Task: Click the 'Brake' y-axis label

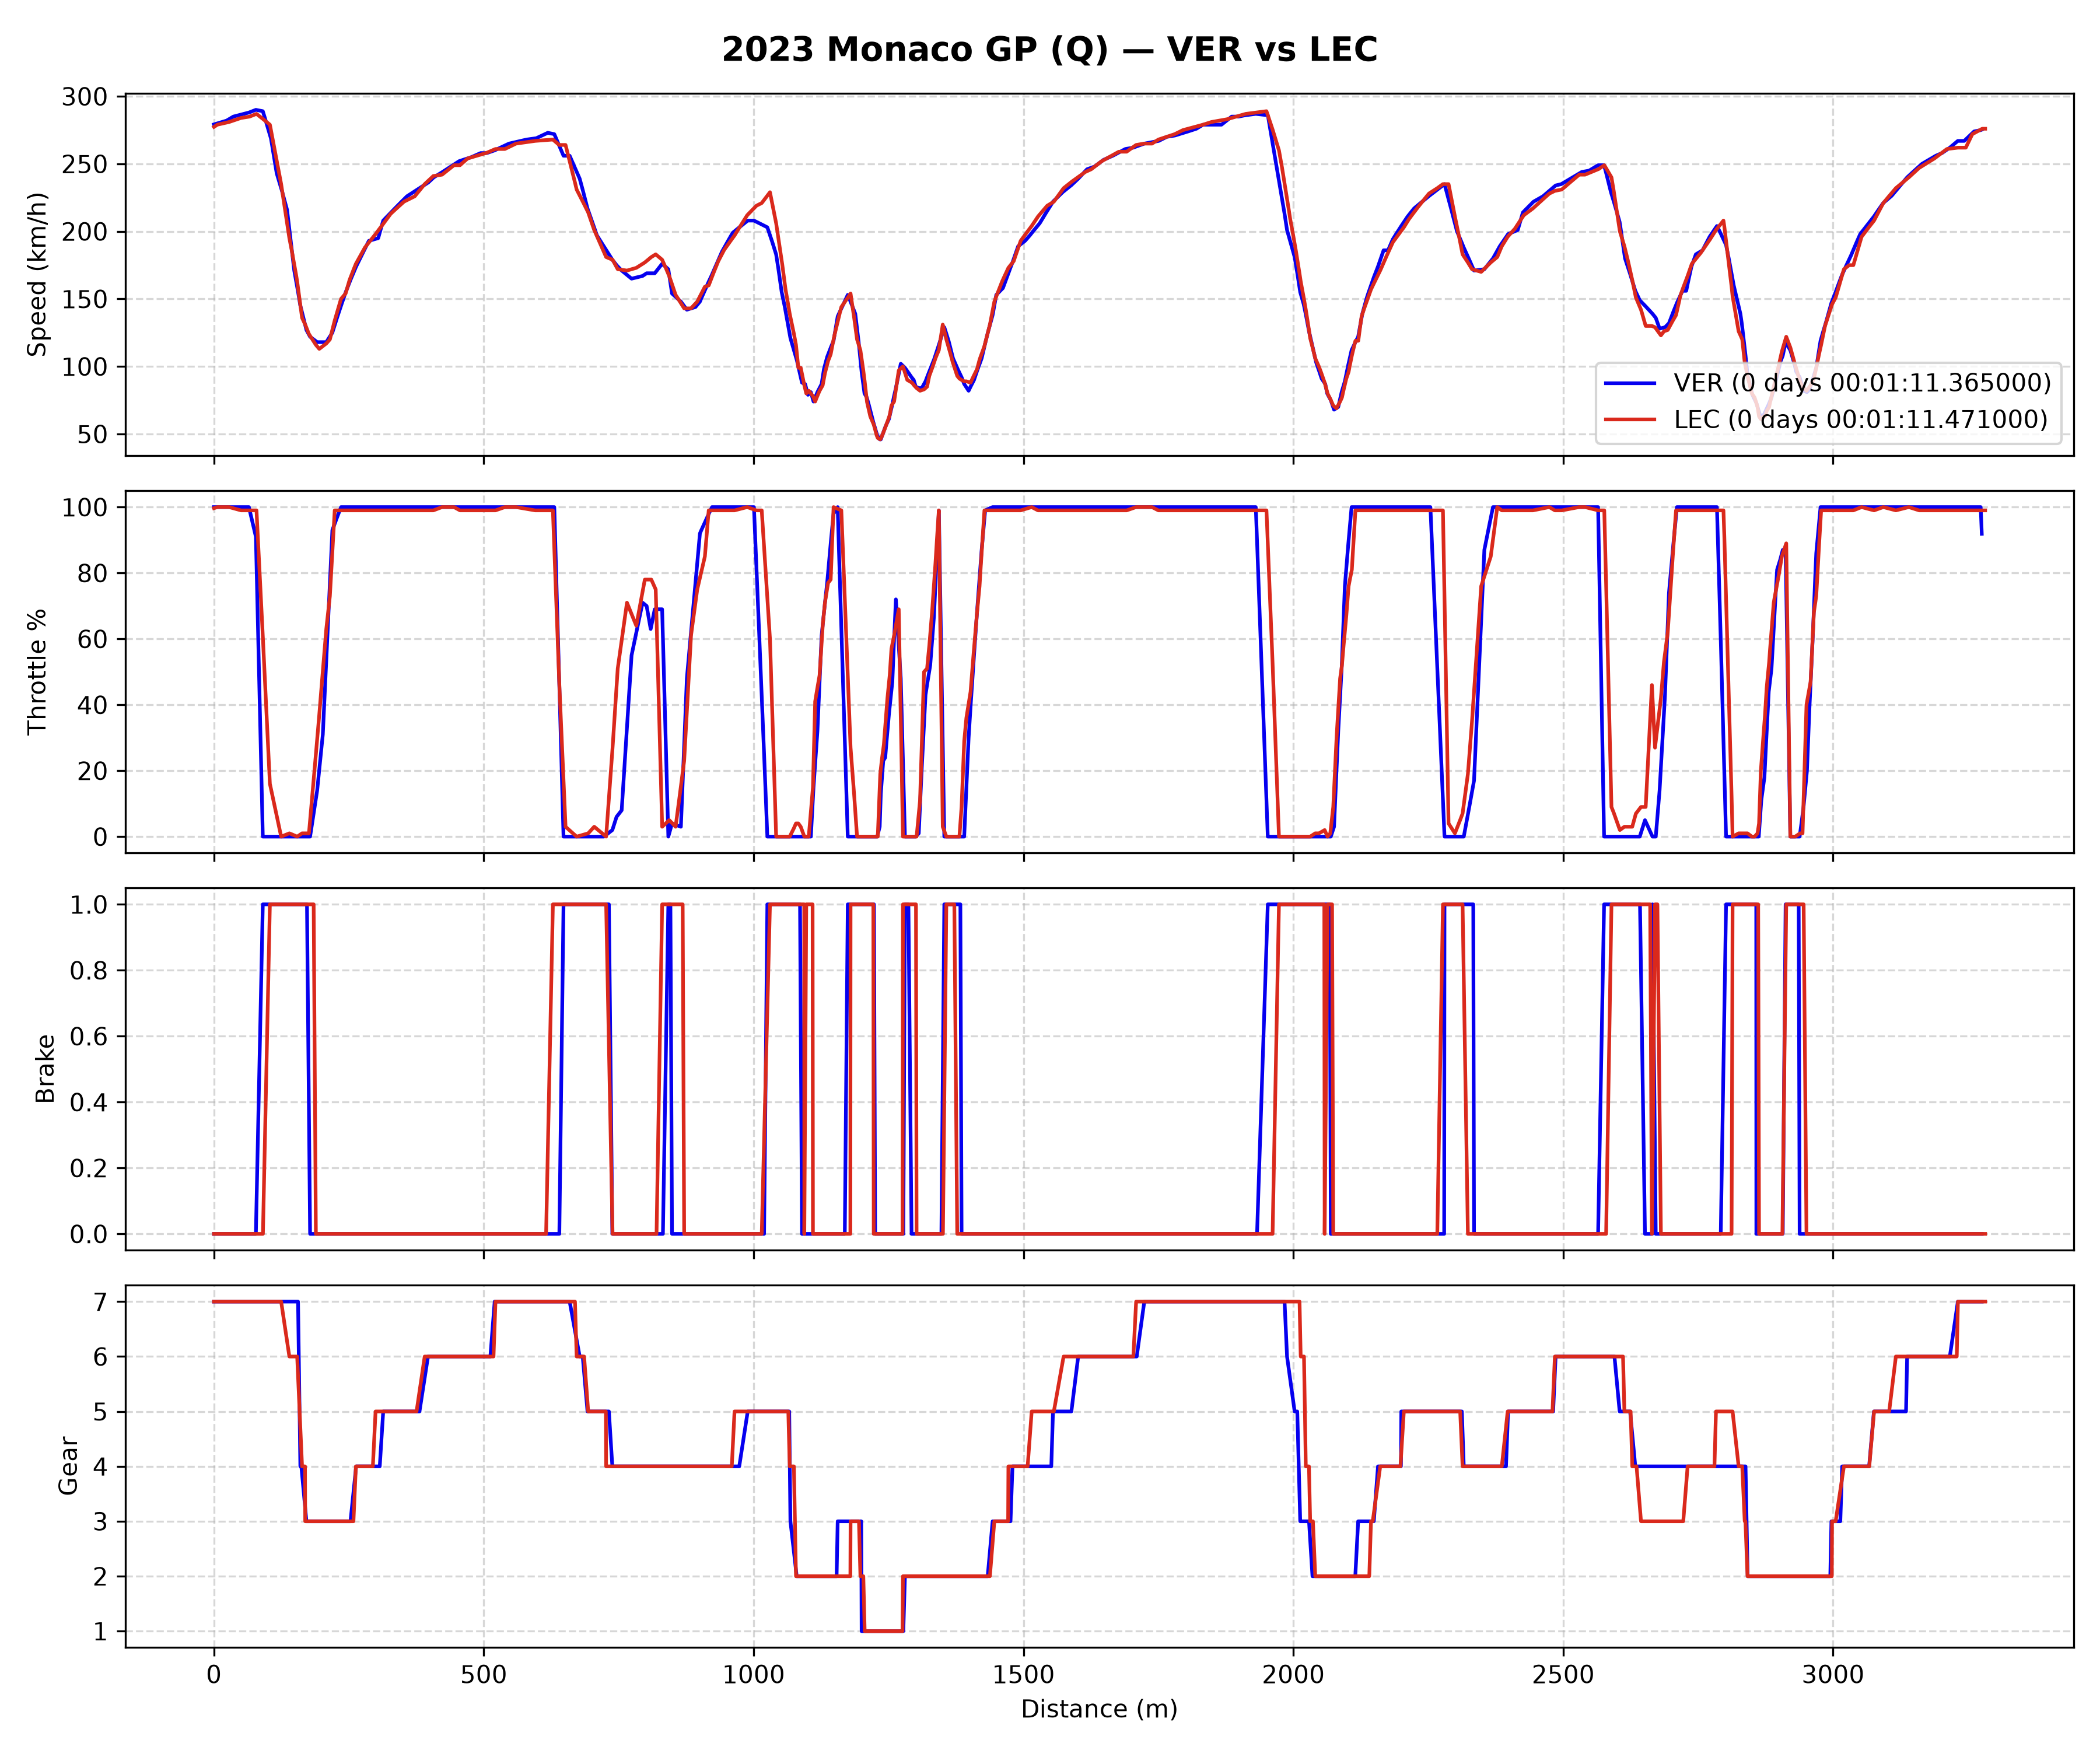Action: click(45, 1069)
